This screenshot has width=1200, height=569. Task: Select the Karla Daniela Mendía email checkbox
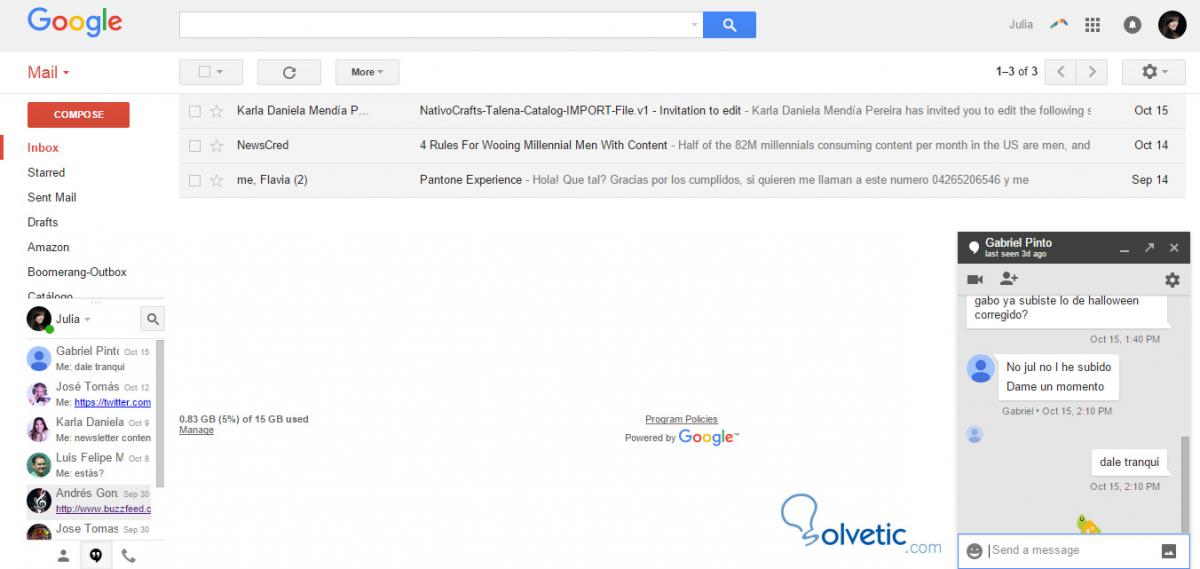[195, 111]
